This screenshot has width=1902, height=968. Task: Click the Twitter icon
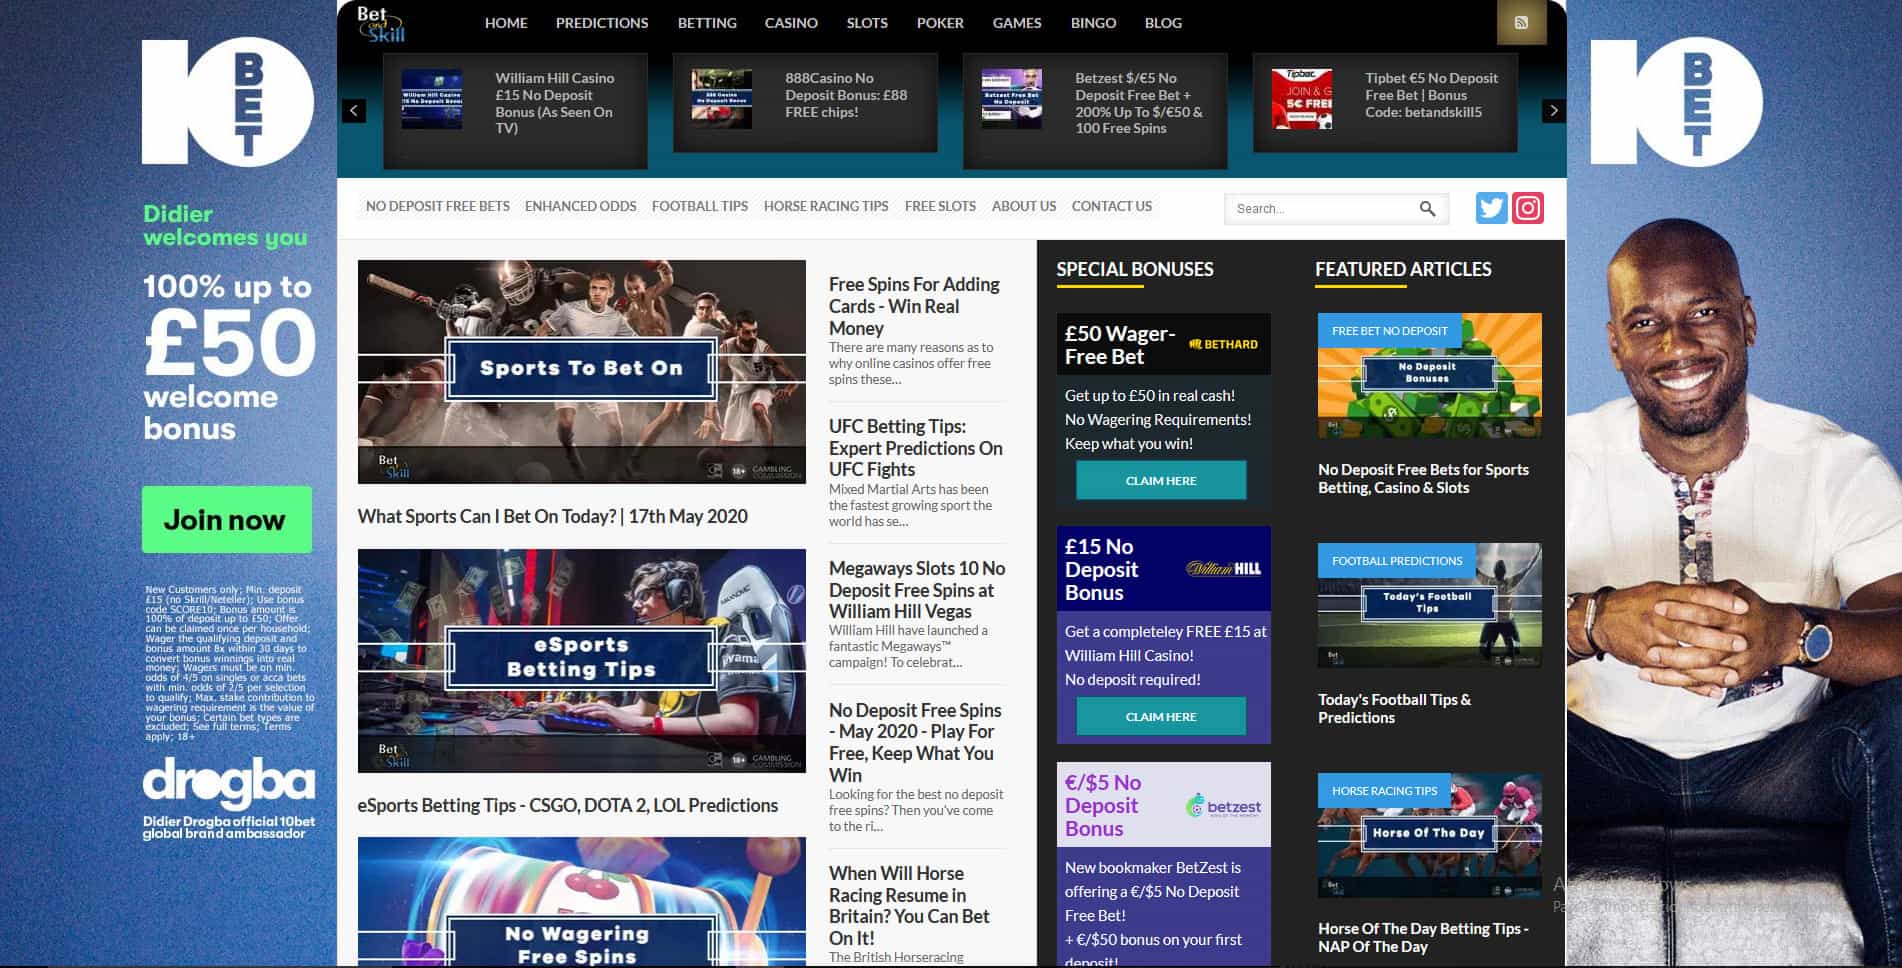[1491, 208]
